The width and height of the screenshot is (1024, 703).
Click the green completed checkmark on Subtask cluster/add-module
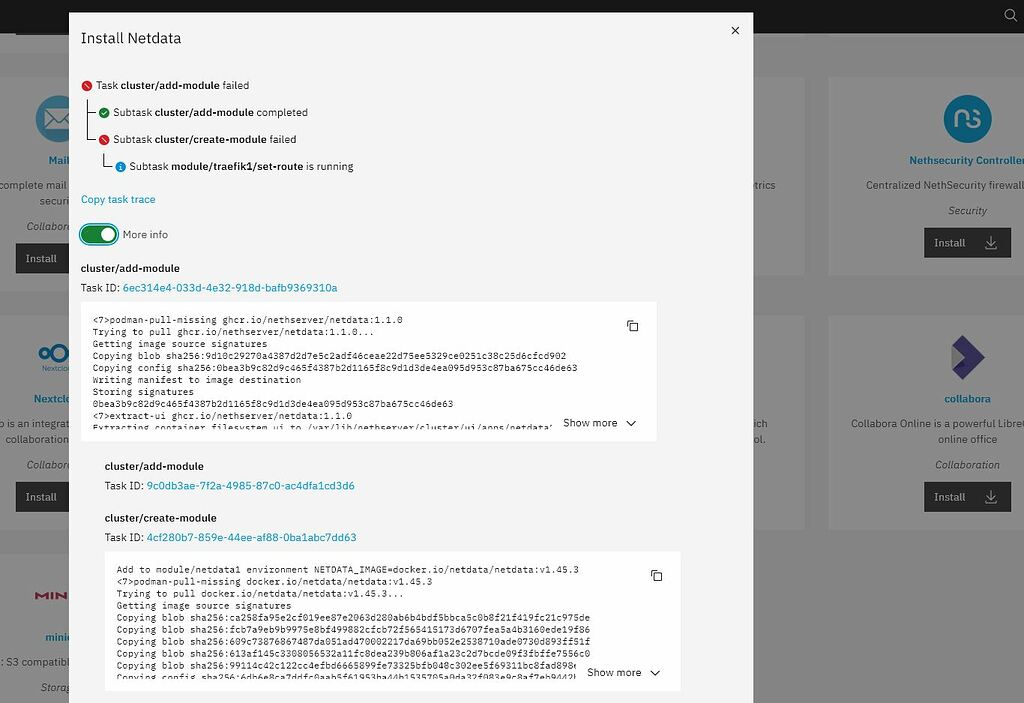(x=104, y=112)
